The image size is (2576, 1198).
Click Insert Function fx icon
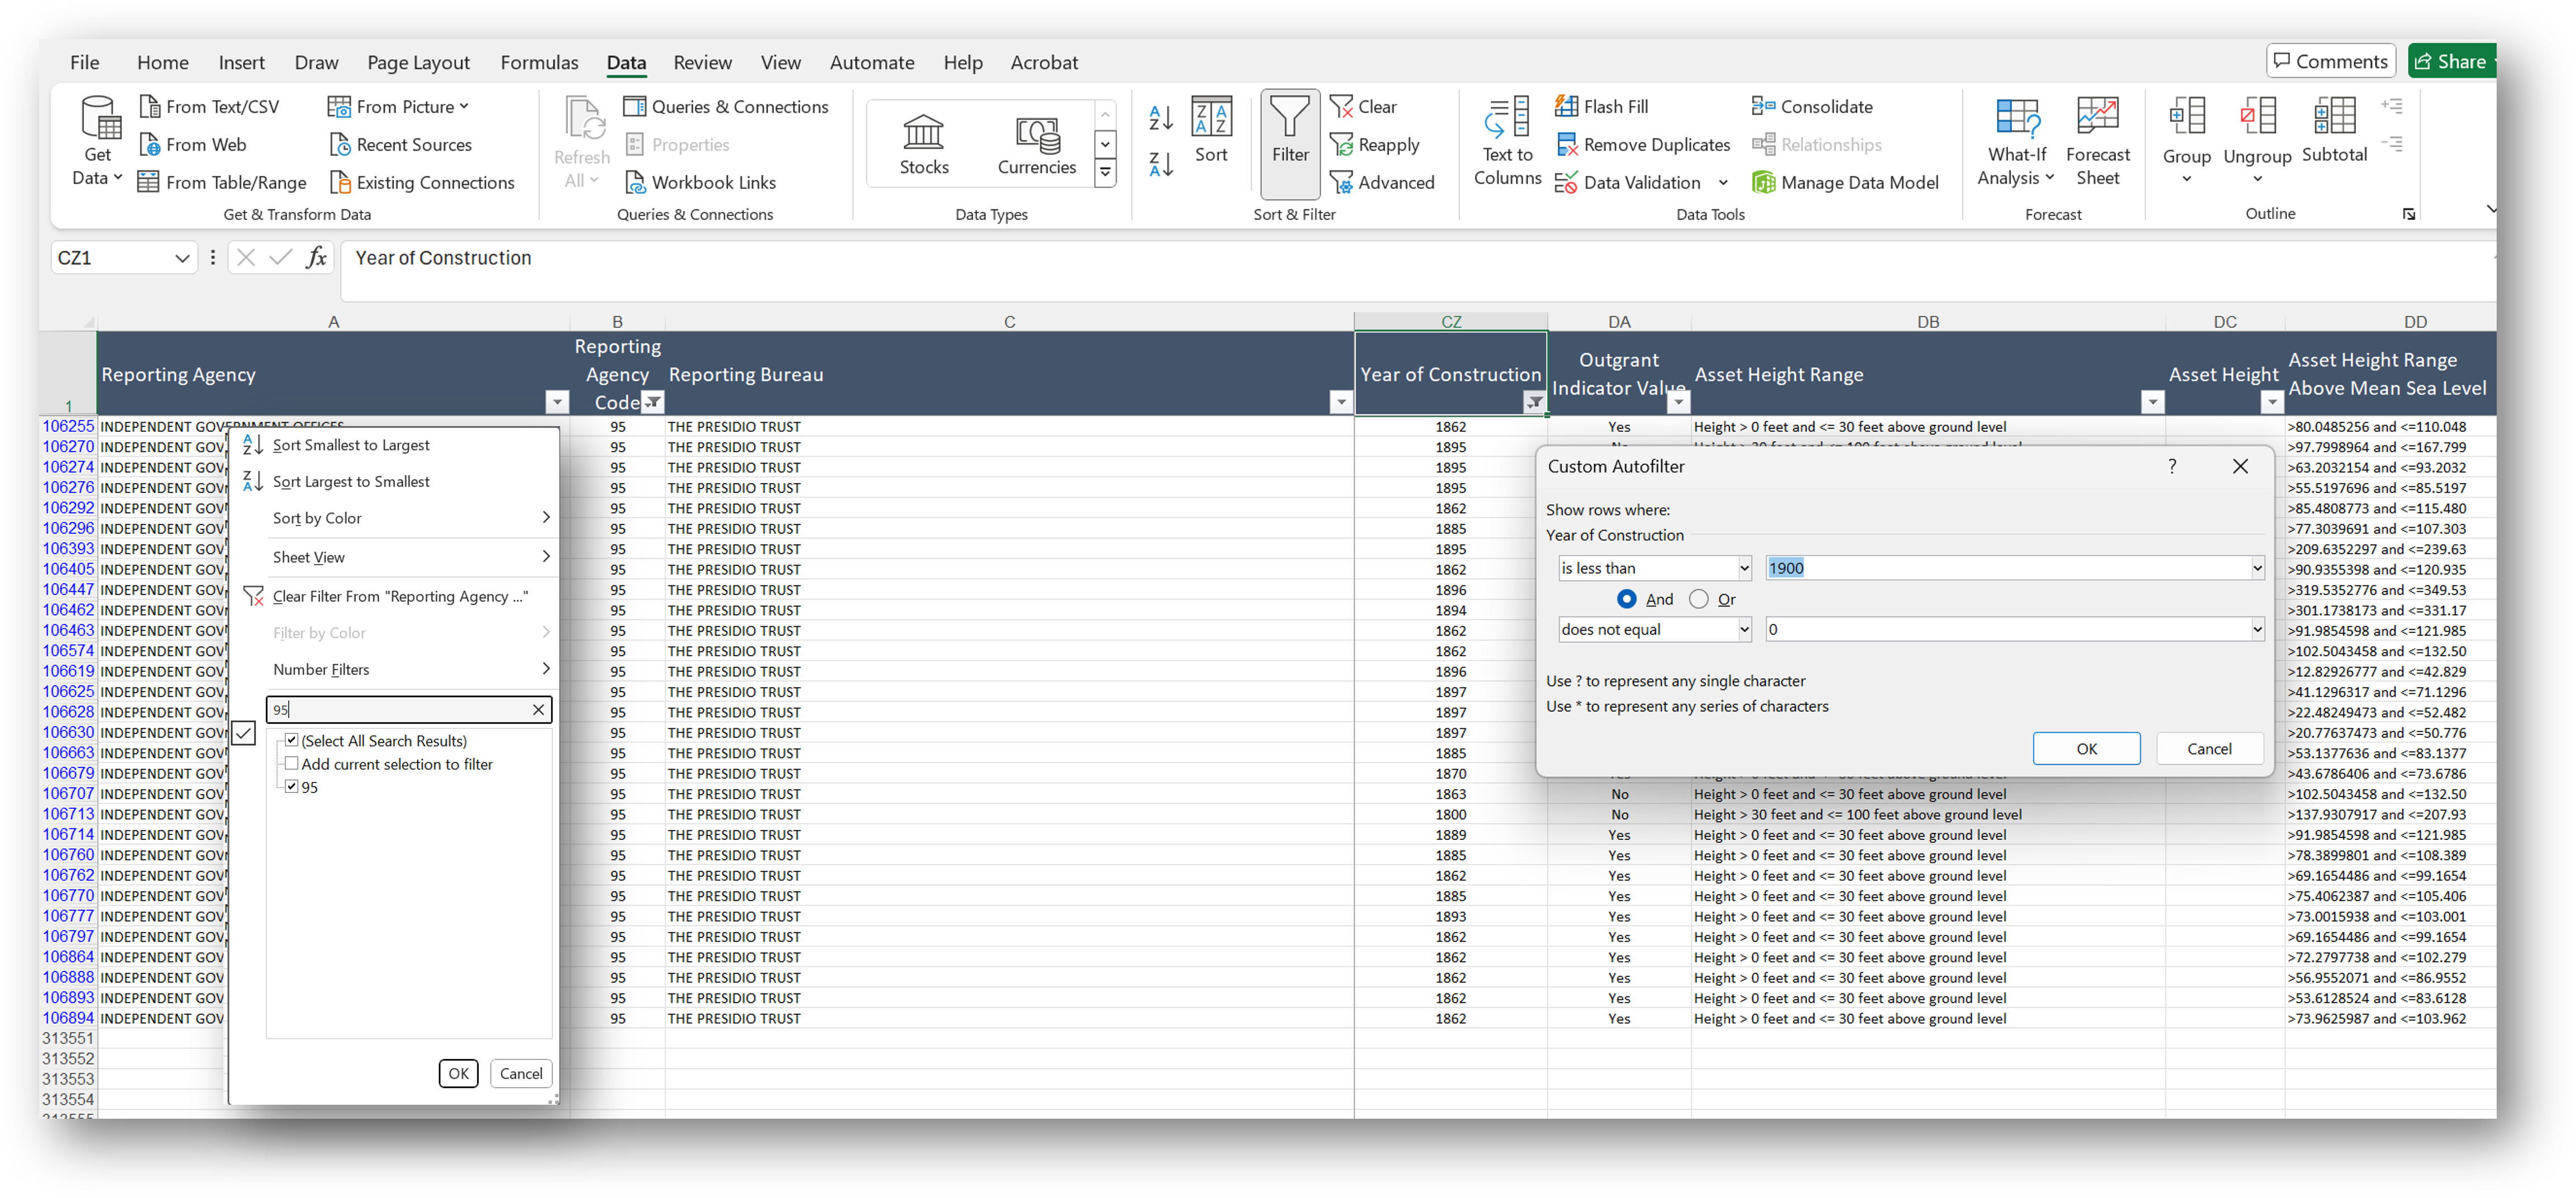tap(316, 258)
